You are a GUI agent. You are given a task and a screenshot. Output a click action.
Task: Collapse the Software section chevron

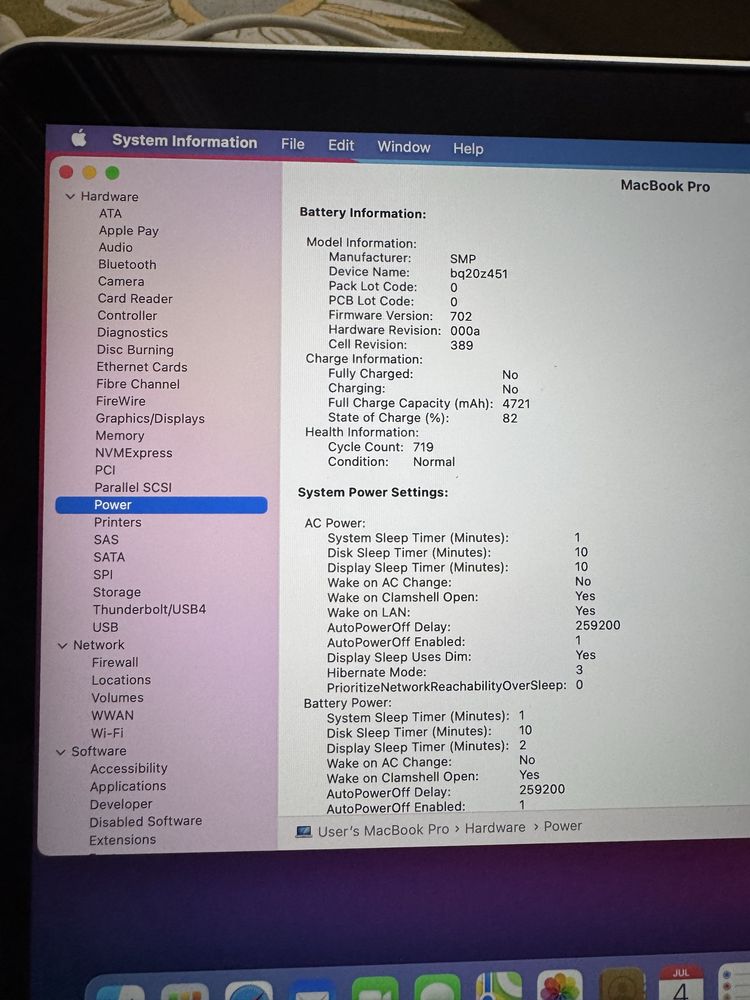[x=61, y=752]
